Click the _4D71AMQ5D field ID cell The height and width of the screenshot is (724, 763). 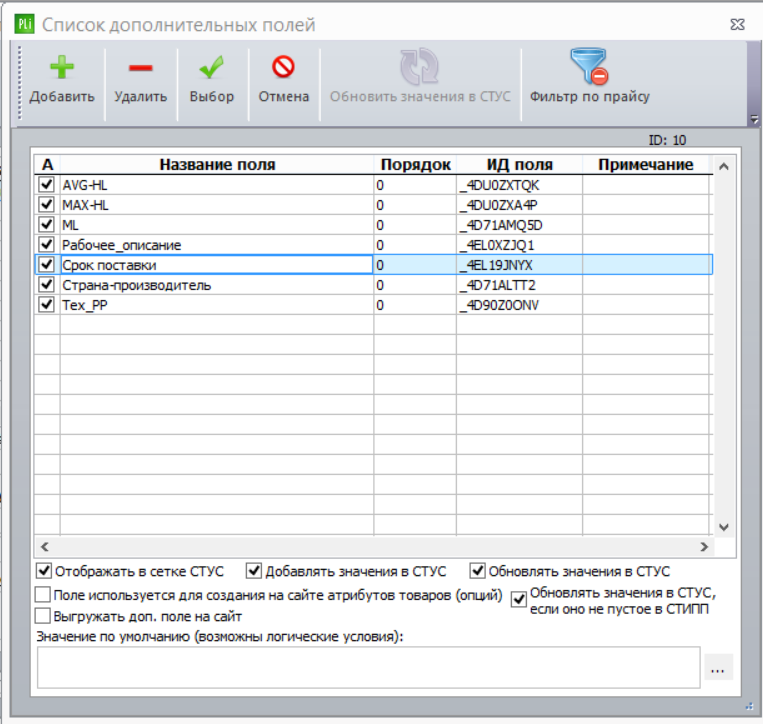(x=519, y=225)
